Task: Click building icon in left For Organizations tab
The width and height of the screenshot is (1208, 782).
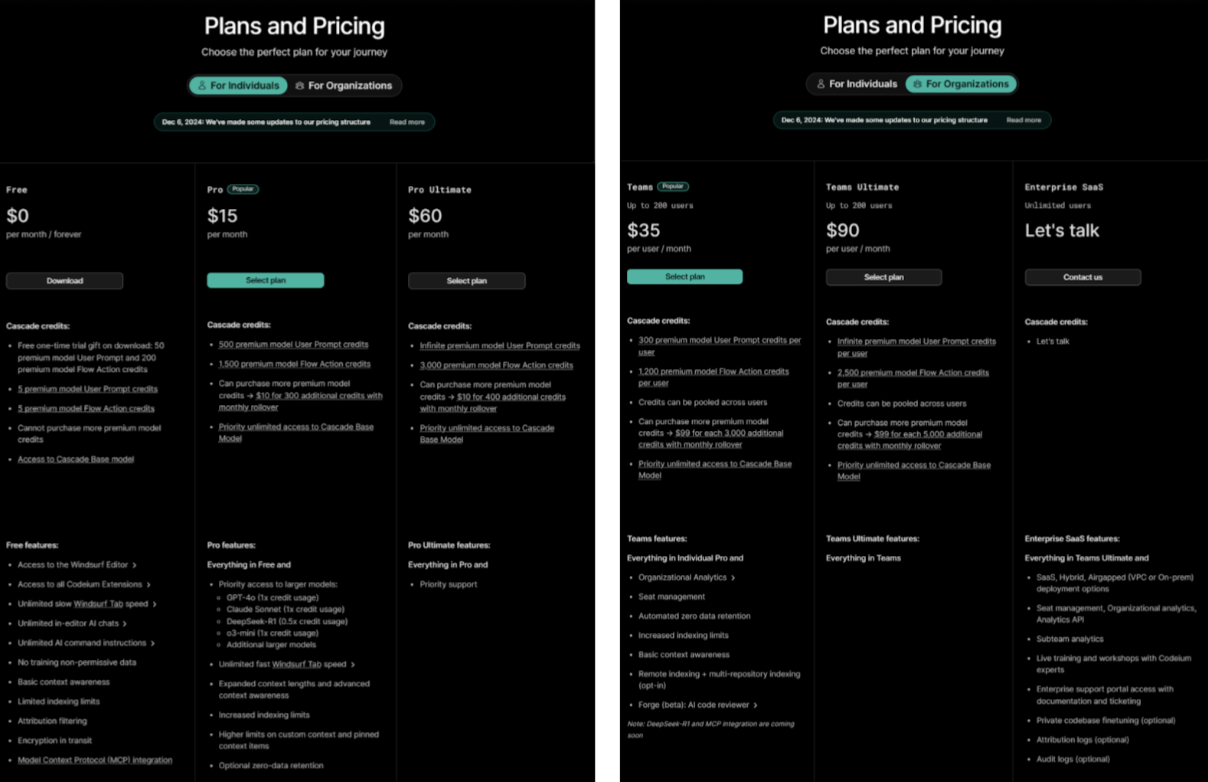Action: tap(300, 86)
